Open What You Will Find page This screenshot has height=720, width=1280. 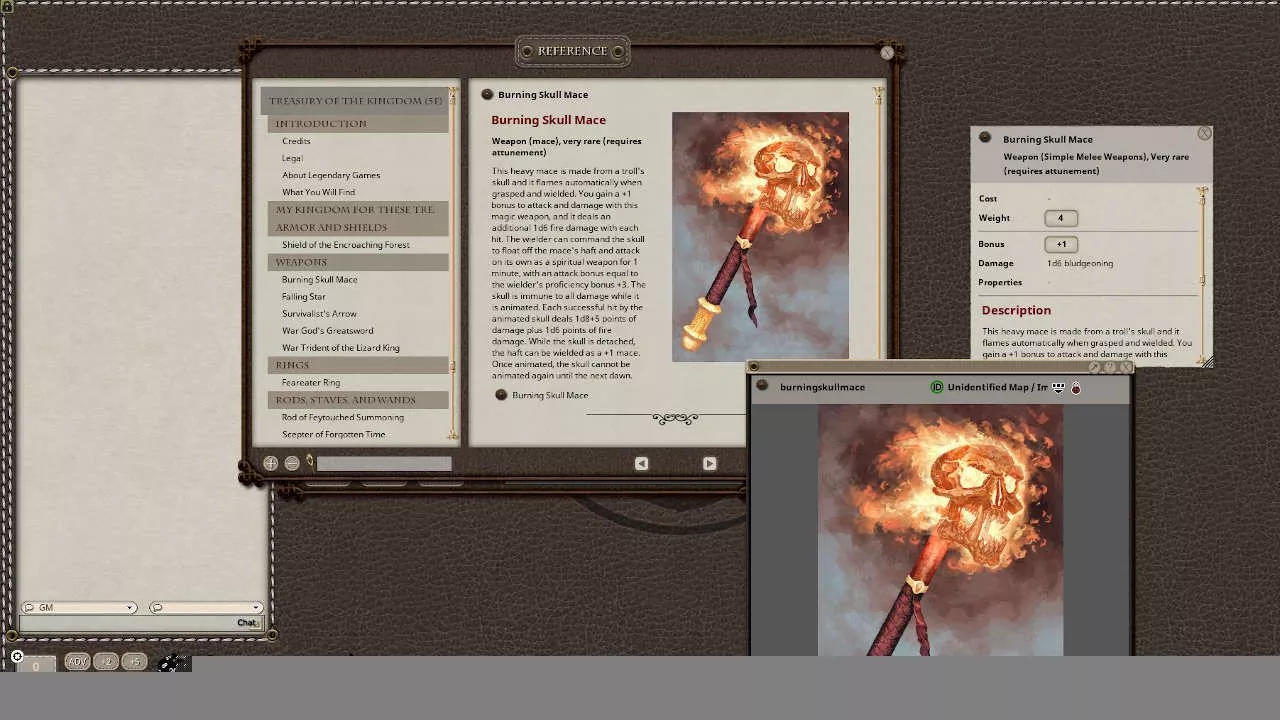pos(318,192)
